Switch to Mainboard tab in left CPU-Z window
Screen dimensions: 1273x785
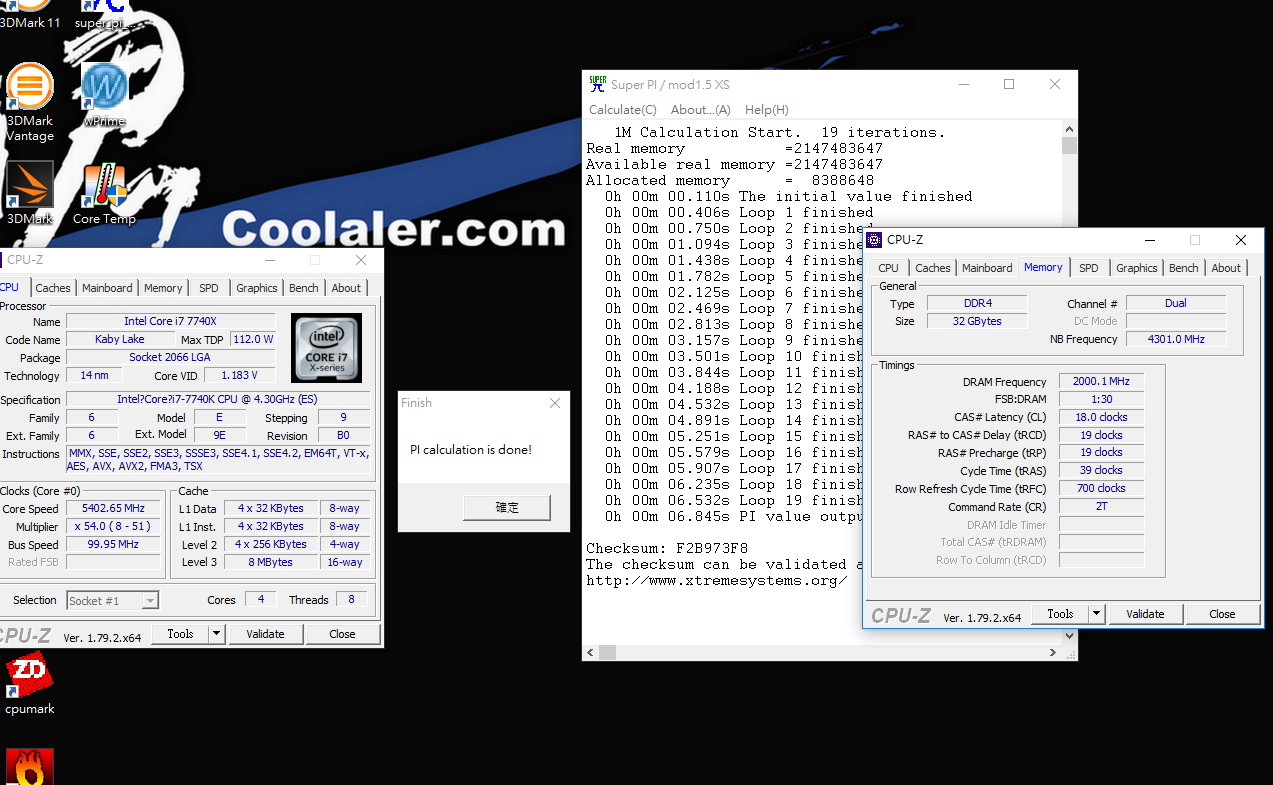coord(107,288)
